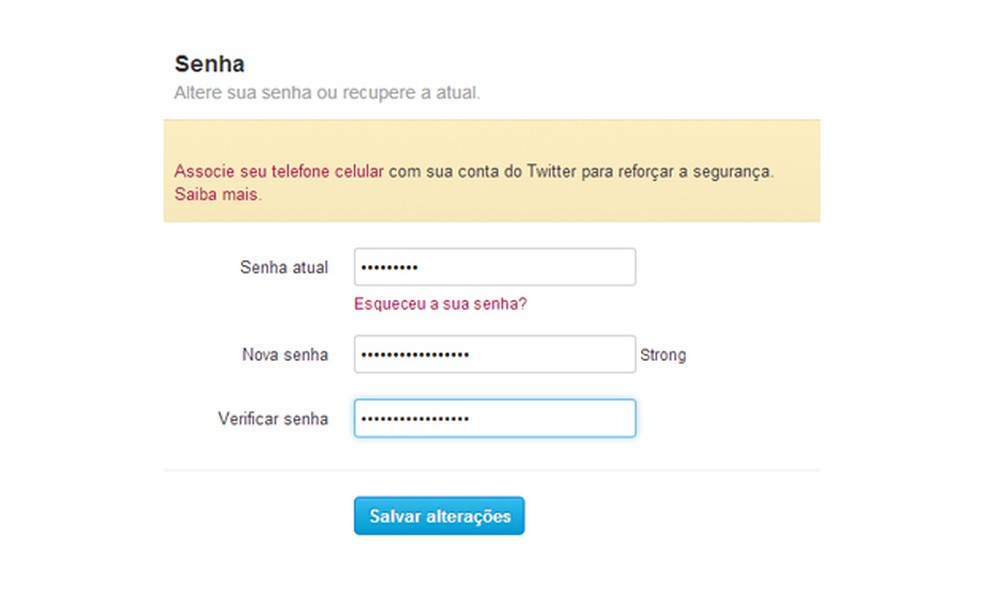Click the Nova senha password field
Image resolution: width=984 pixels, height=594 pixels.
tap(494, 355)
